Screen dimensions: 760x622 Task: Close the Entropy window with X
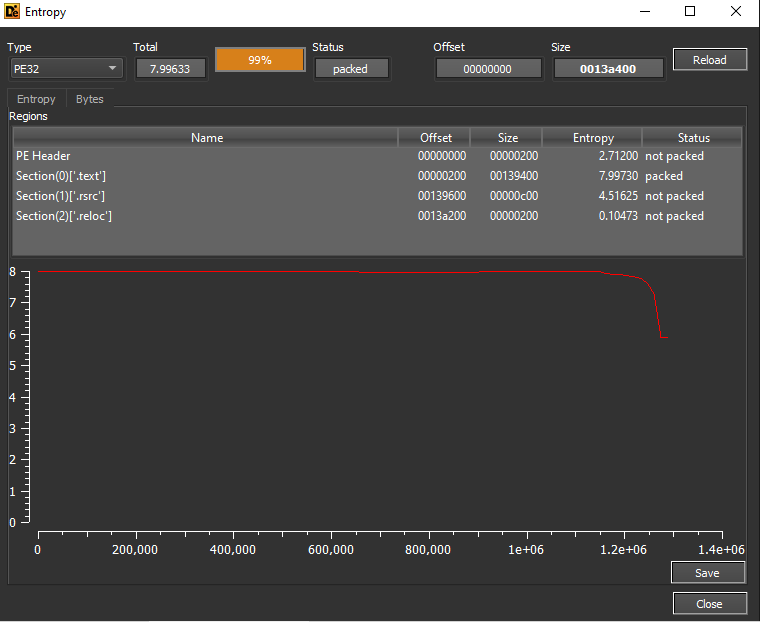click(736, 11)
